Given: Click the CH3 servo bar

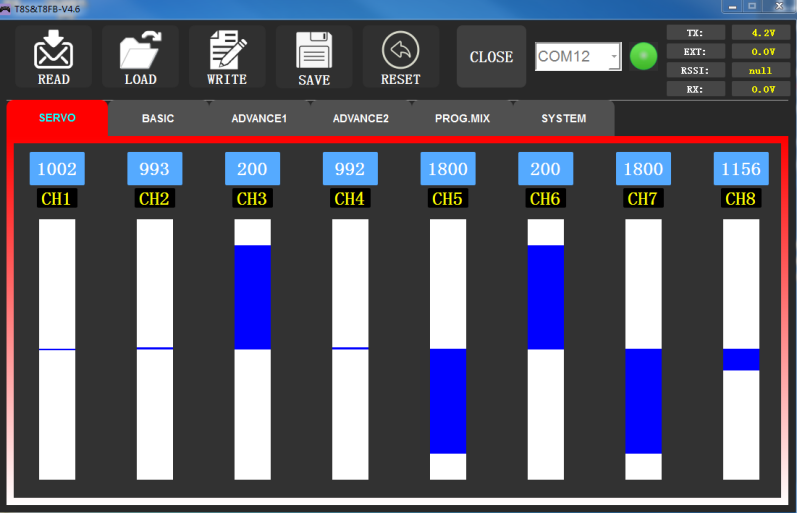Looking at the screenshot, I should coord(252,349).
